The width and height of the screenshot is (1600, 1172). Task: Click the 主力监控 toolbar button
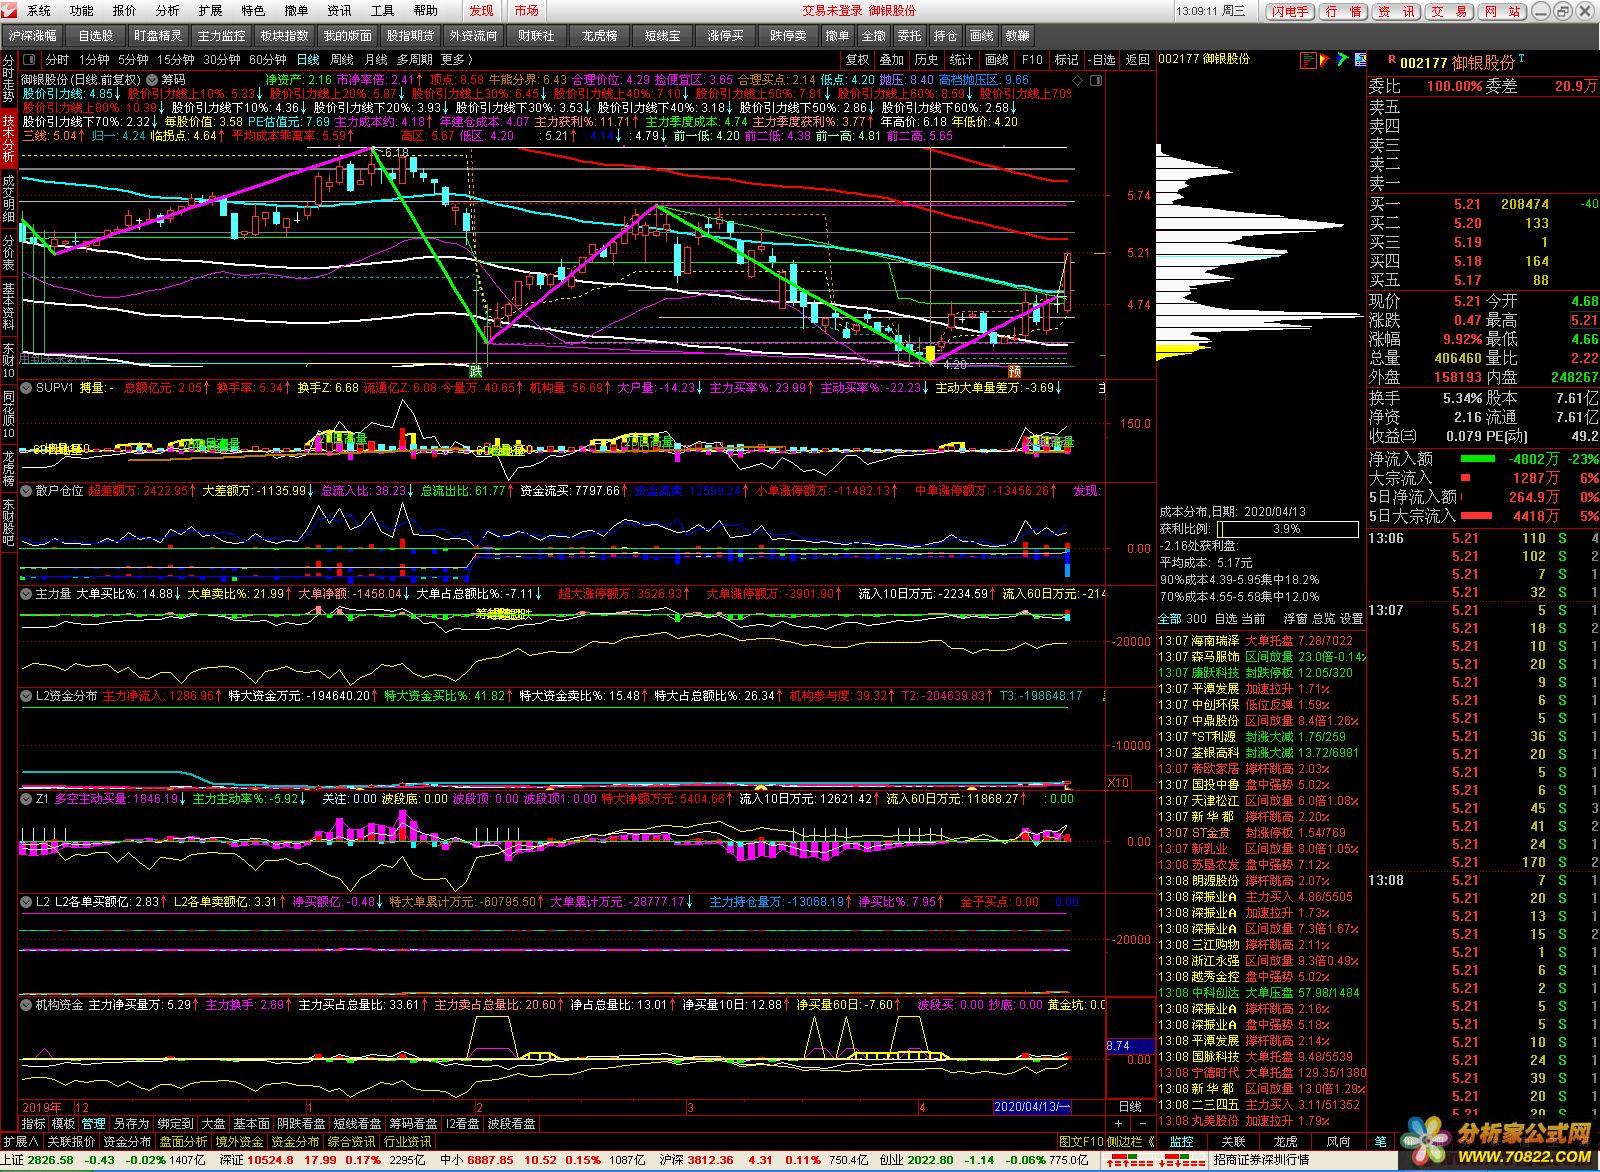point(222,35)
